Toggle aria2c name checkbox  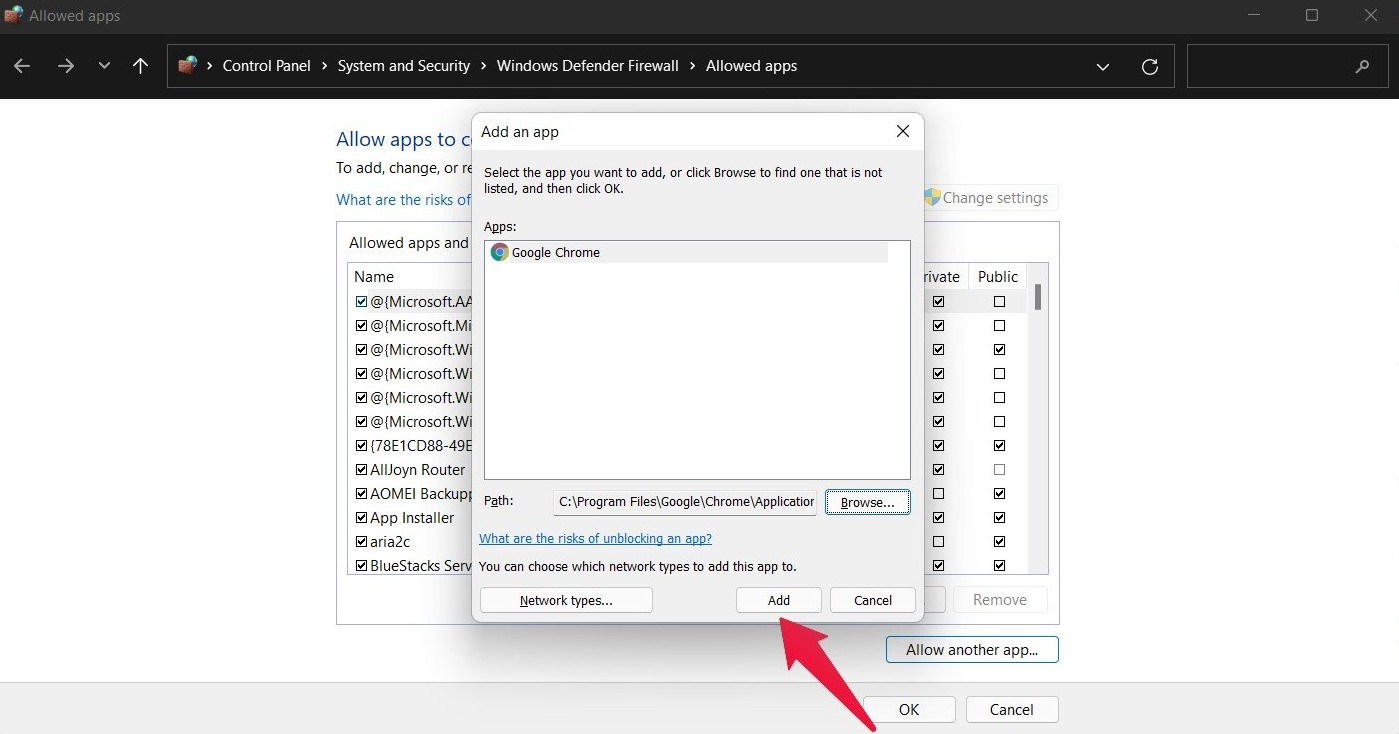(x=361, y=542)
